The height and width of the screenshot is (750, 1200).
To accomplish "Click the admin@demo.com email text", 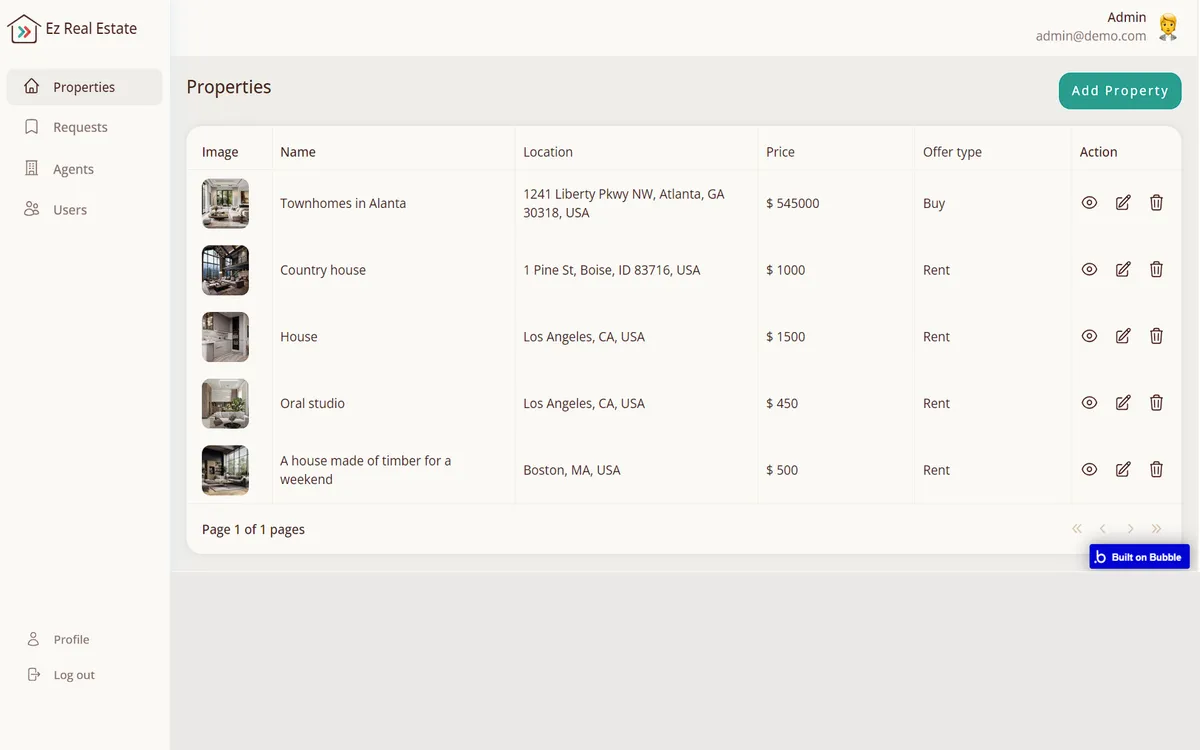I will 1091,36.
